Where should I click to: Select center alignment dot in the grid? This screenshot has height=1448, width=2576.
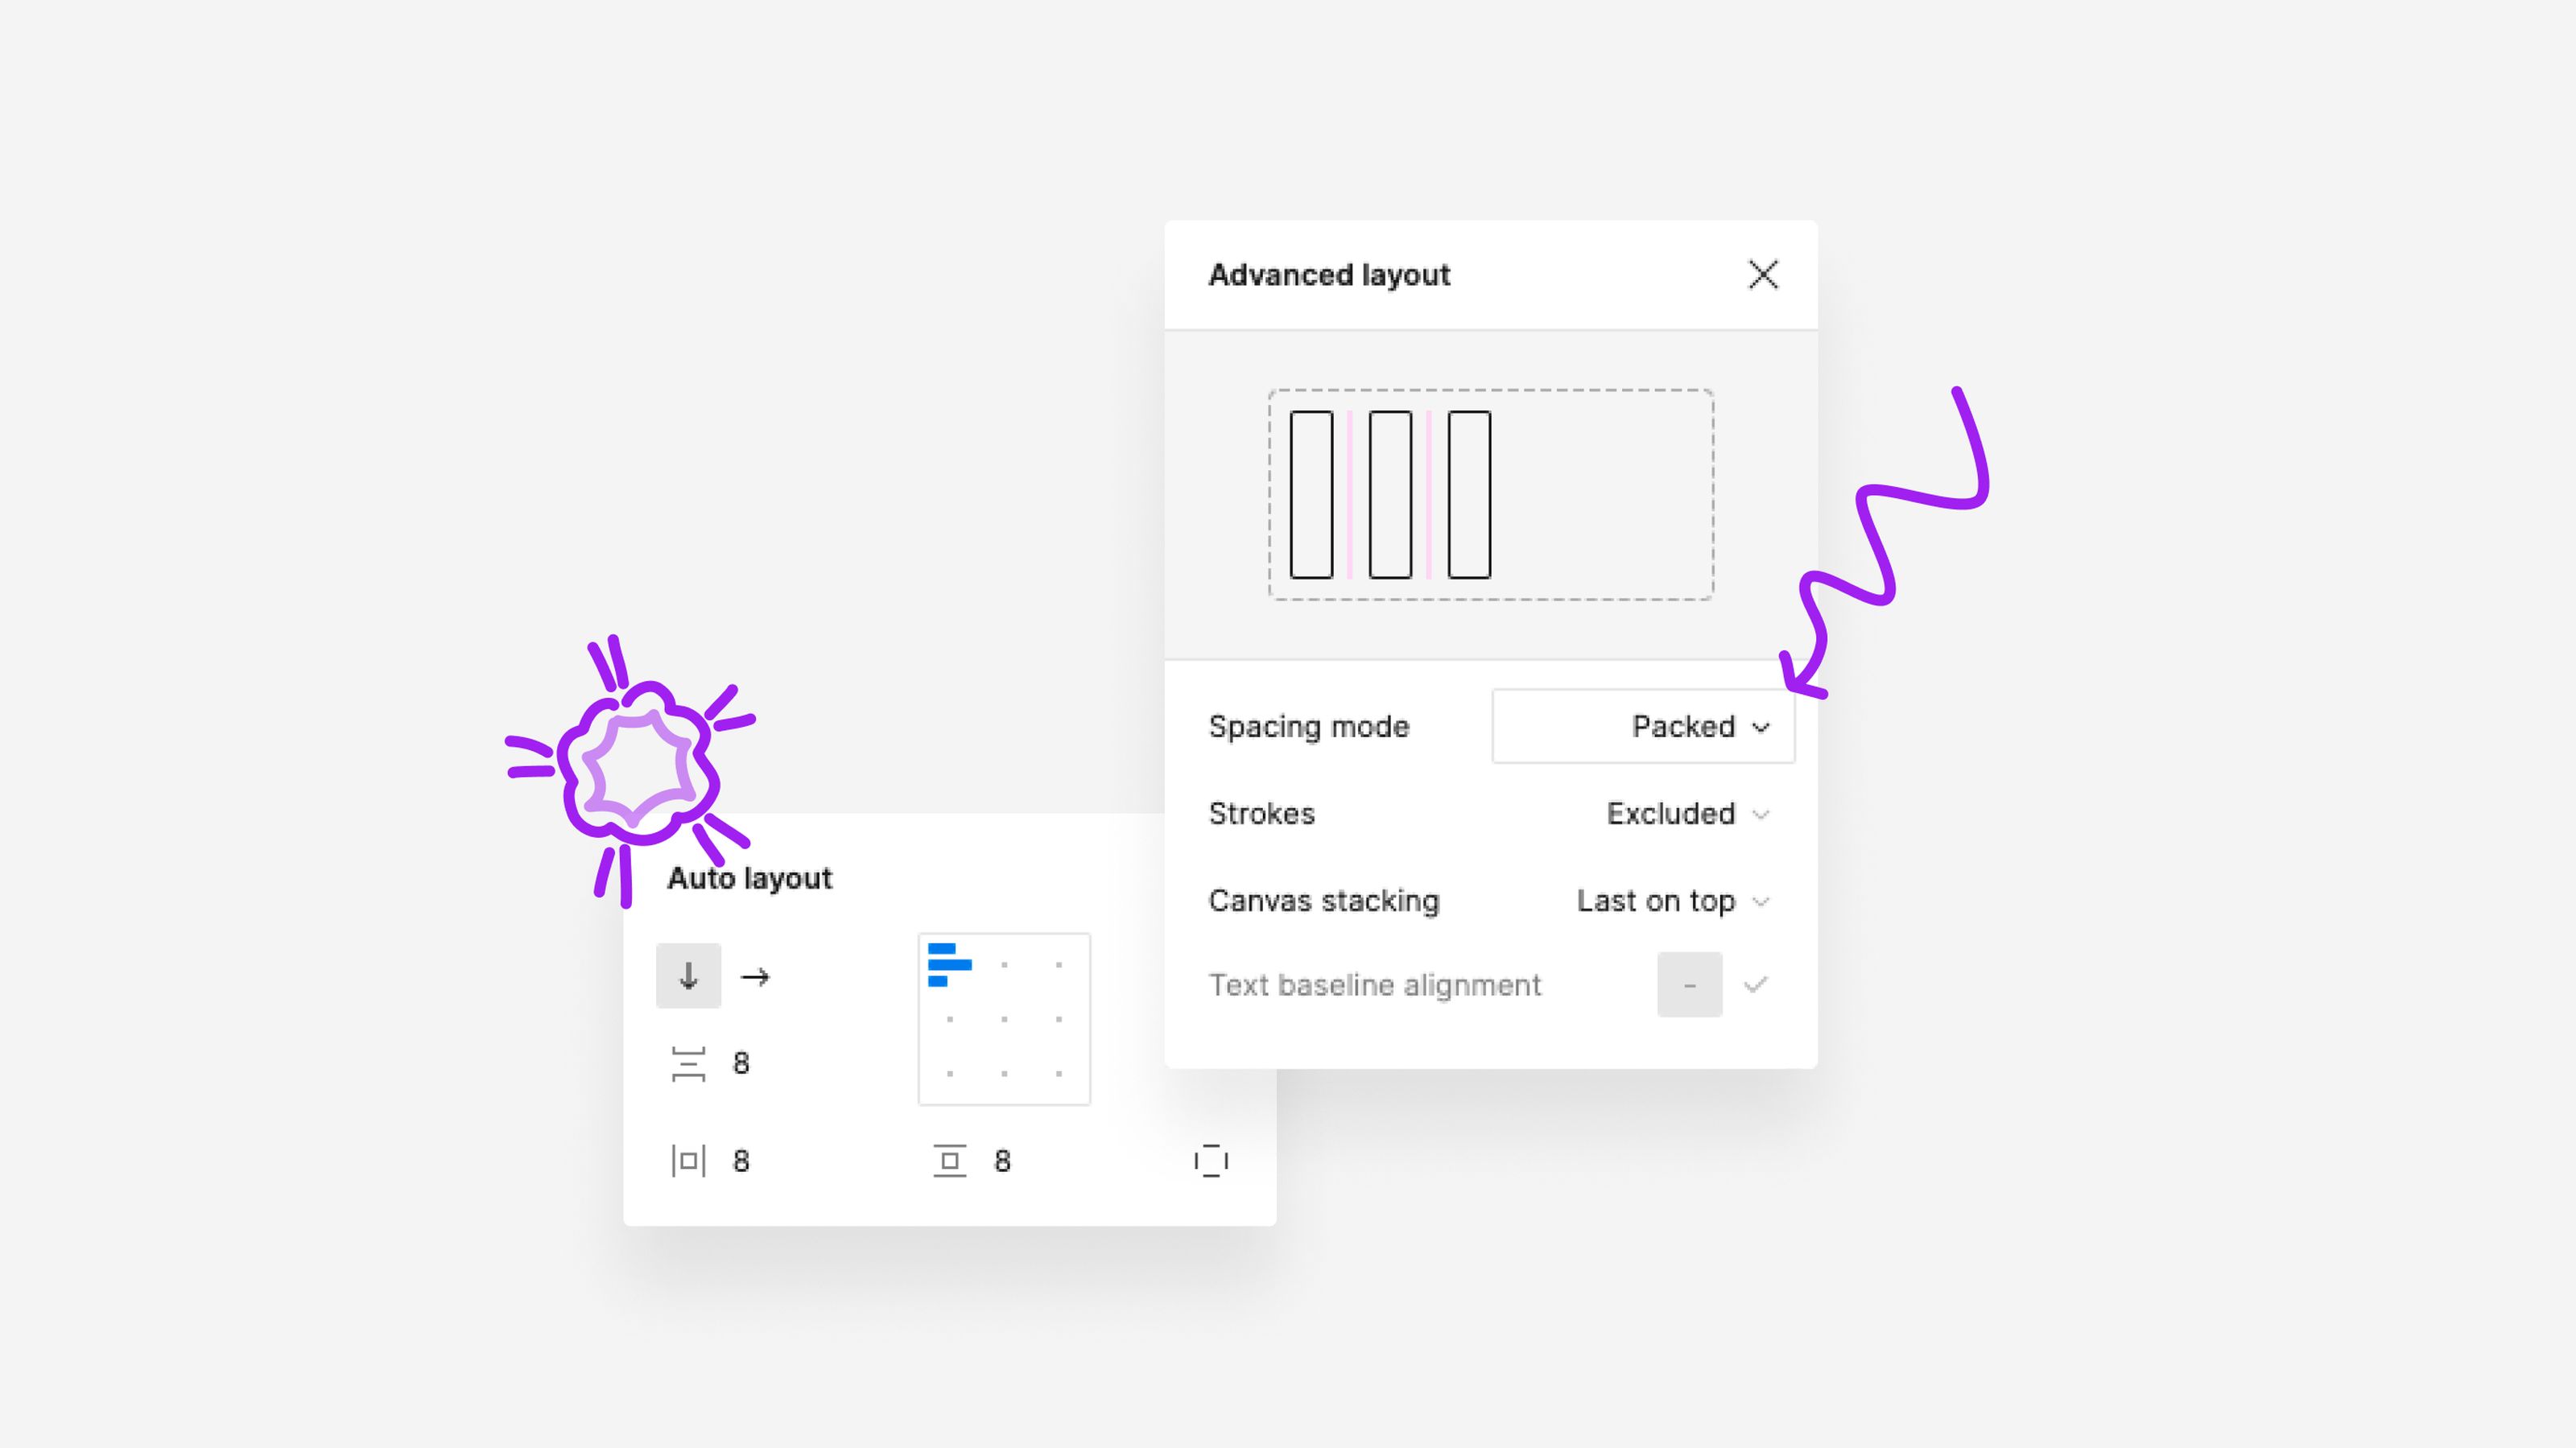pos(1004,1019)
